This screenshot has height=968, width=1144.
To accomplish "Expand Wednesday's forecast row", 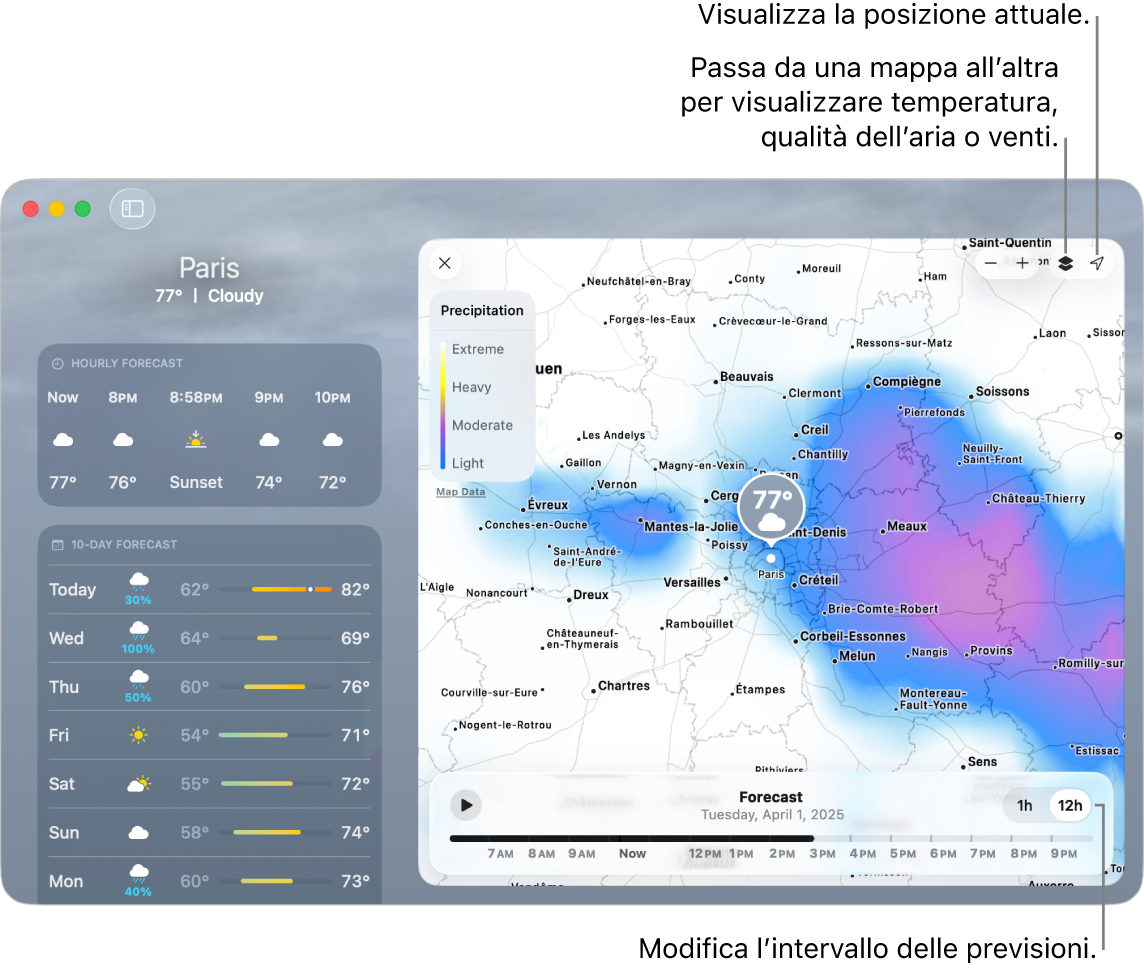I will pyautogui.click(x=209, y=638).
